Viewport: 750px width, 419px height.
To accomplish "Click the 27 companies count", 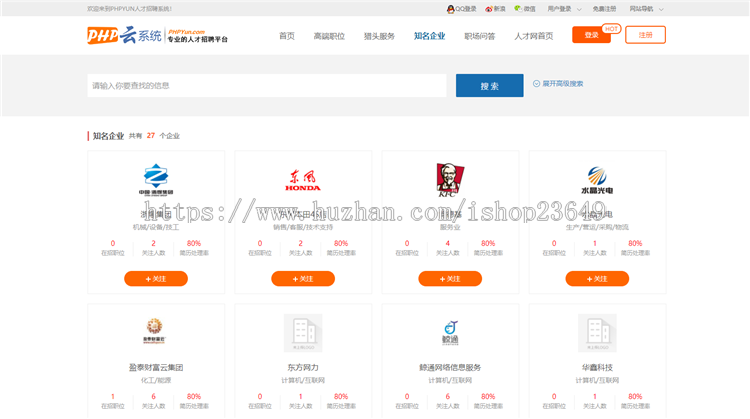I will pos(151,136).
